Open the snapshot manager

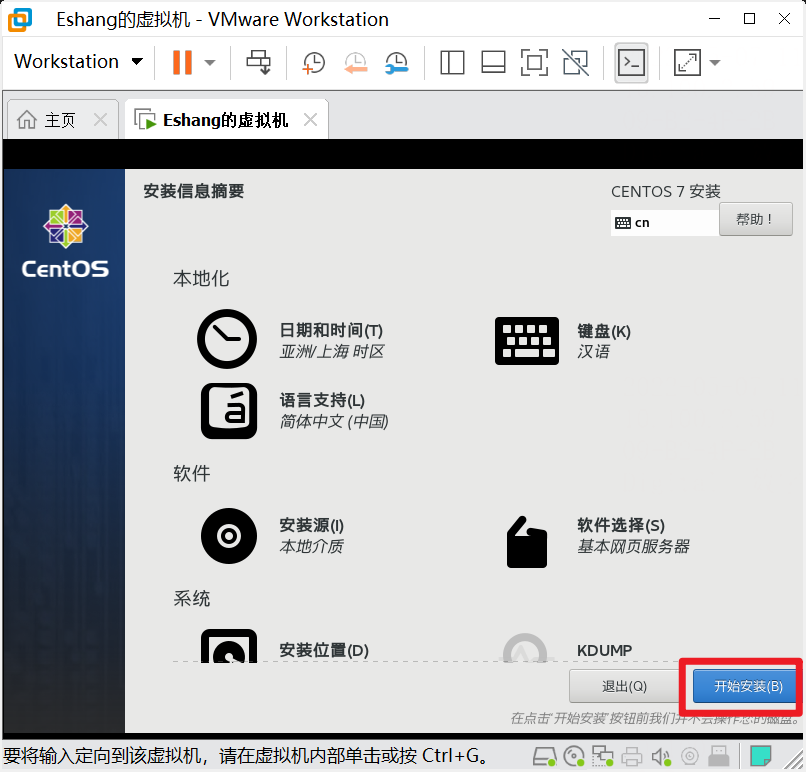click(x=396, y=63)
